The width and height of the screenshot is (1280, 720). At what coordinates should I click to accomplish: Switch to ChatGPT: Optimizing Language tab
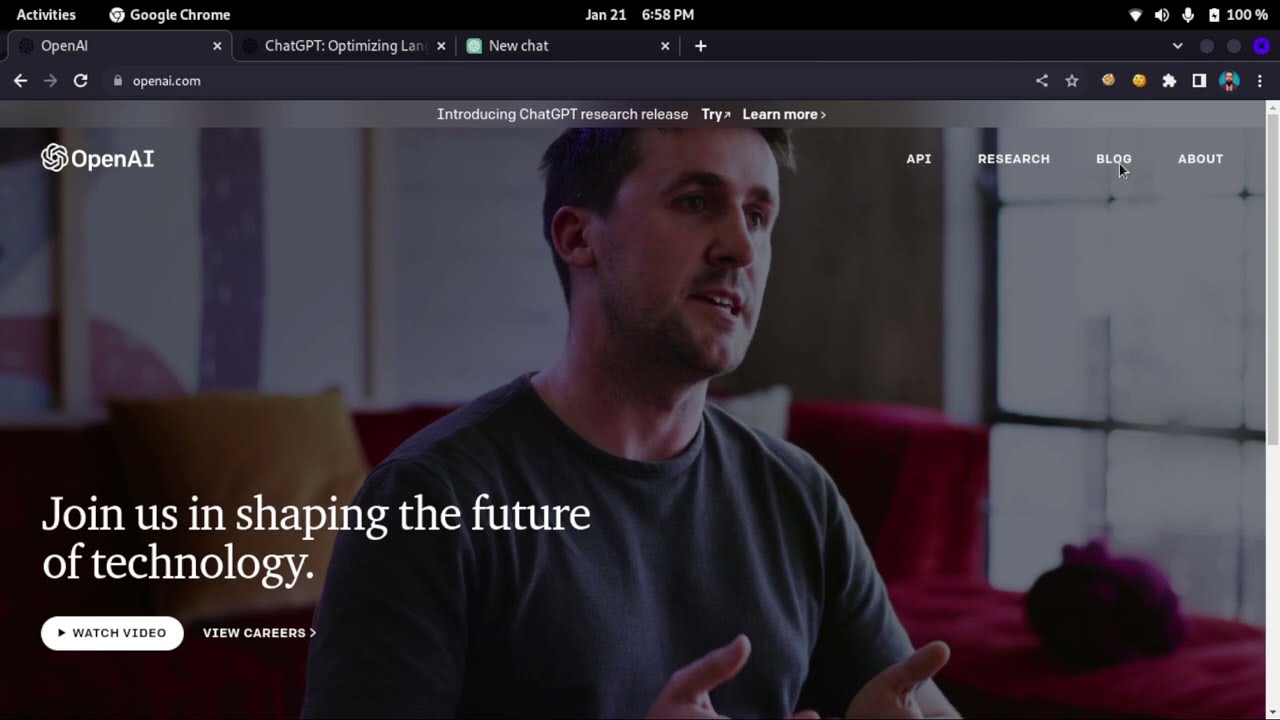tap(344, 46)
